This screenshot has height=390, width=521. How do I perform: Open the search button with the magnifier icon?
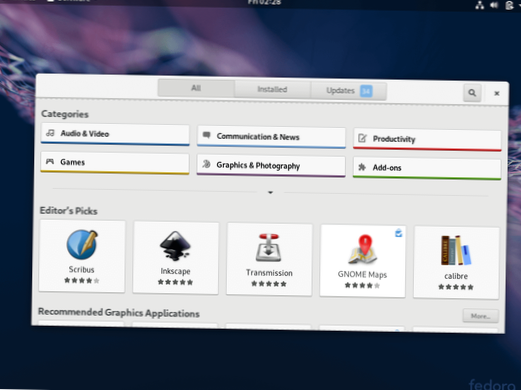pyautogui.click(x=472, y=93)
